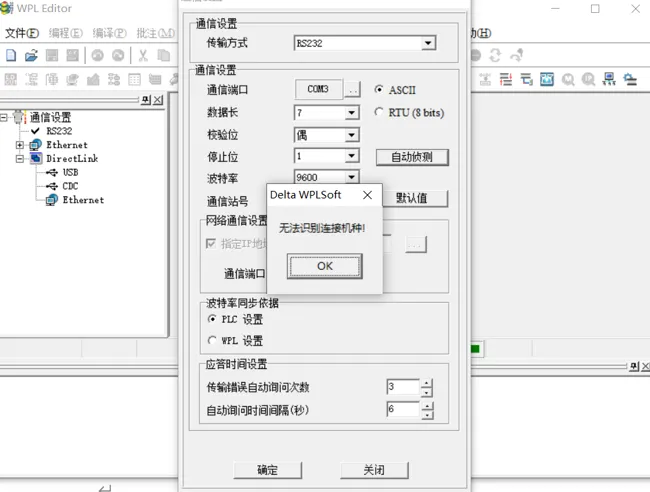Screen dimensions: 650x492
Task: Click the Cut scissors icon in toolbar
Action: [x=143, y=55]
